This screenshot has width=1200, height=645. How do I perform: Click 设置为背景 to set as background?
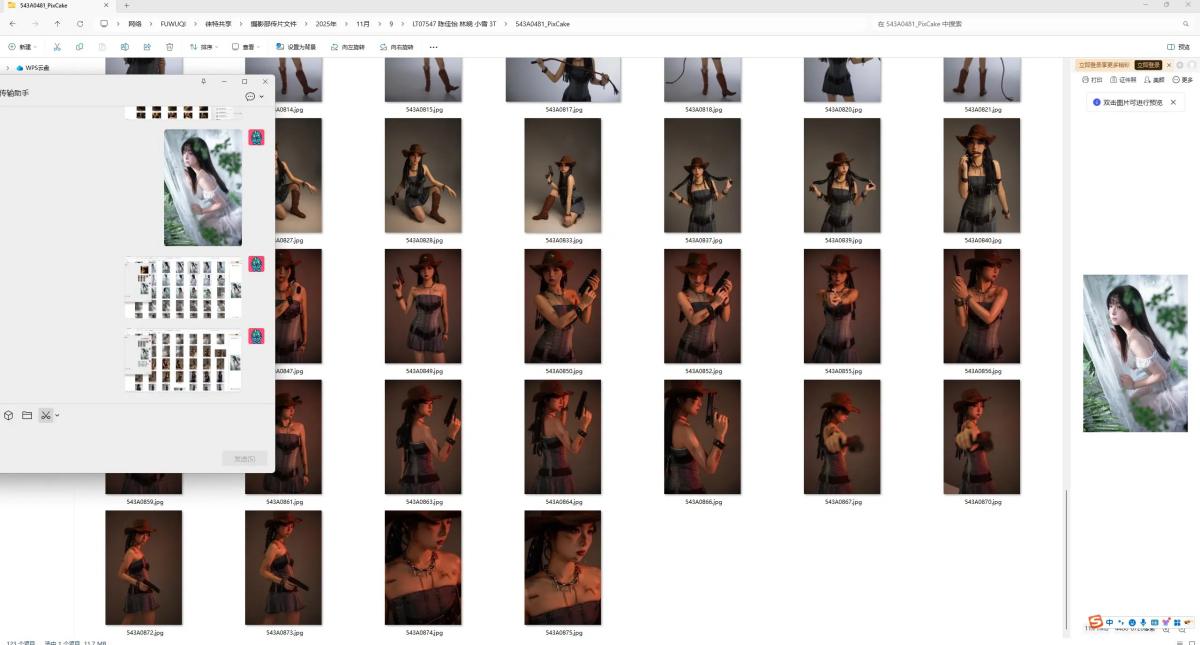tap(296, 47)
